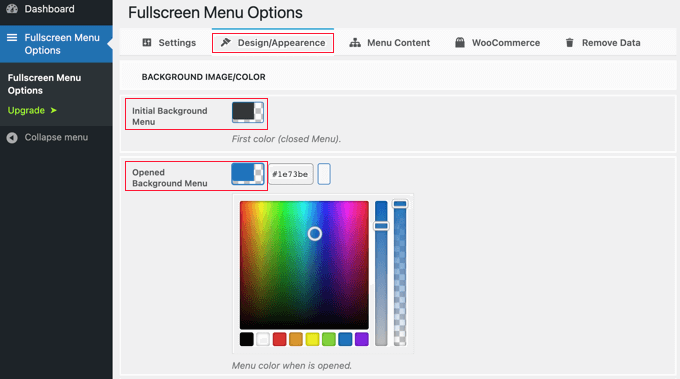Viewport: 680px width, 379px height.
Task: Click the BACKGROUND IMAGE/COLOR section heading
Action: point(203,77)
